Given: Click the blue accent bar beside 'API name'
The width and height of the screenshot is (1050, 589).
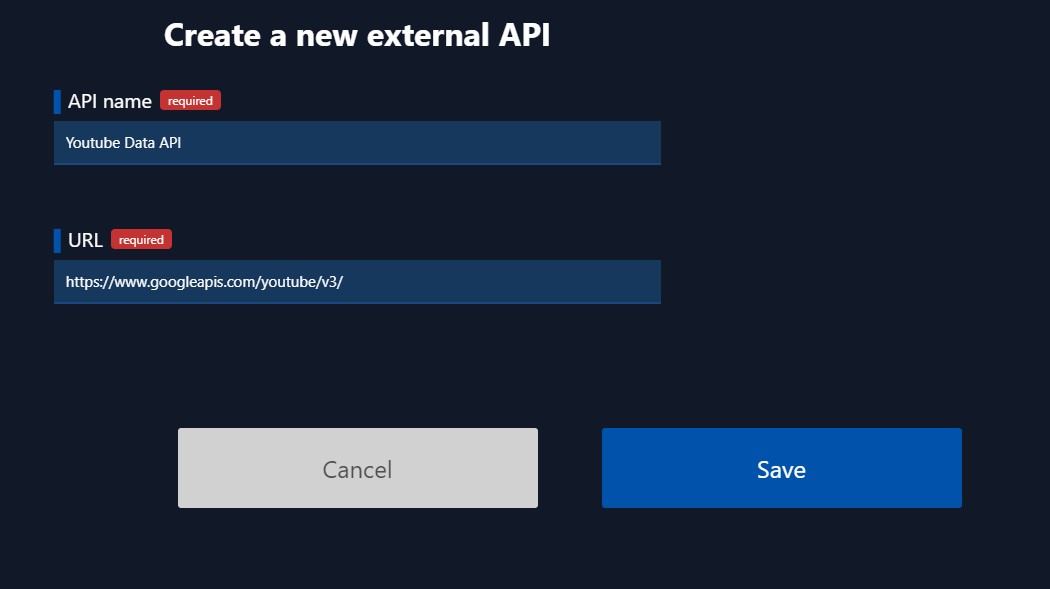Looking at the screenshot, I should pyautogui.click(x=57, y=100).
